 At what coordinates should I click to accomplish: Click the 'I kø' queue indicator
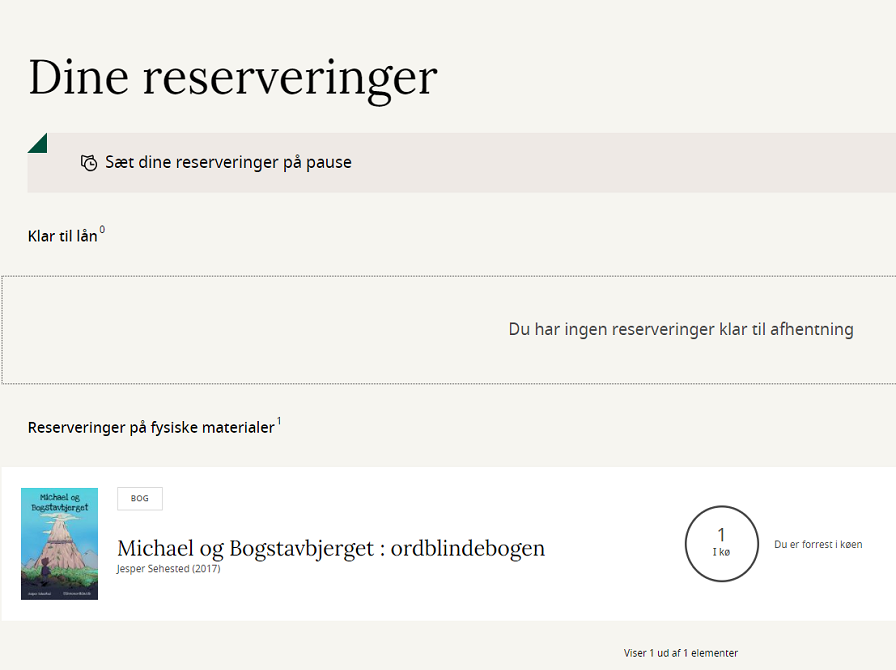(x=722, y=552)
